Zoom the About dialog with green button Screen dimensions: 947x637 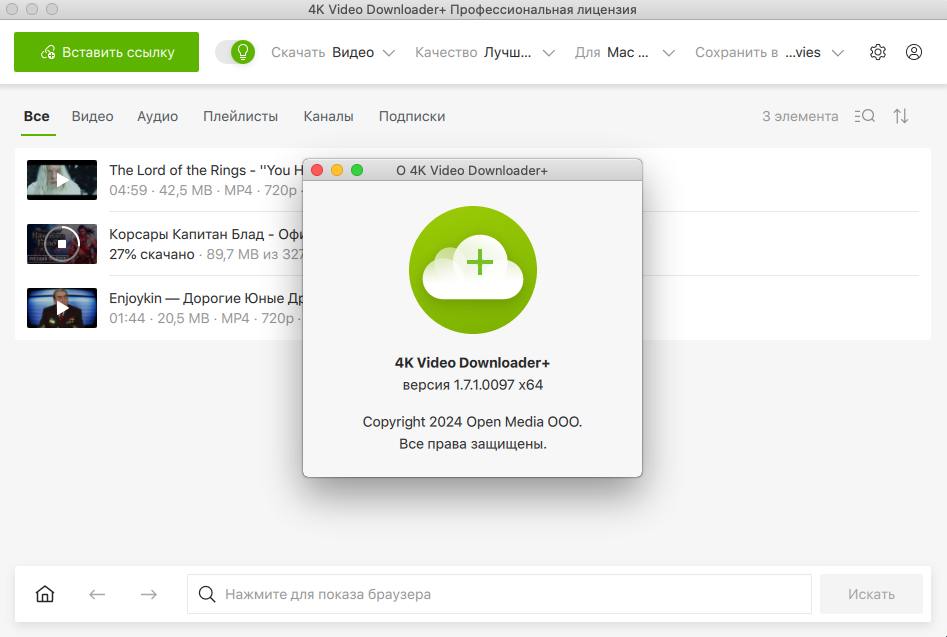click(x=357, y=170)
